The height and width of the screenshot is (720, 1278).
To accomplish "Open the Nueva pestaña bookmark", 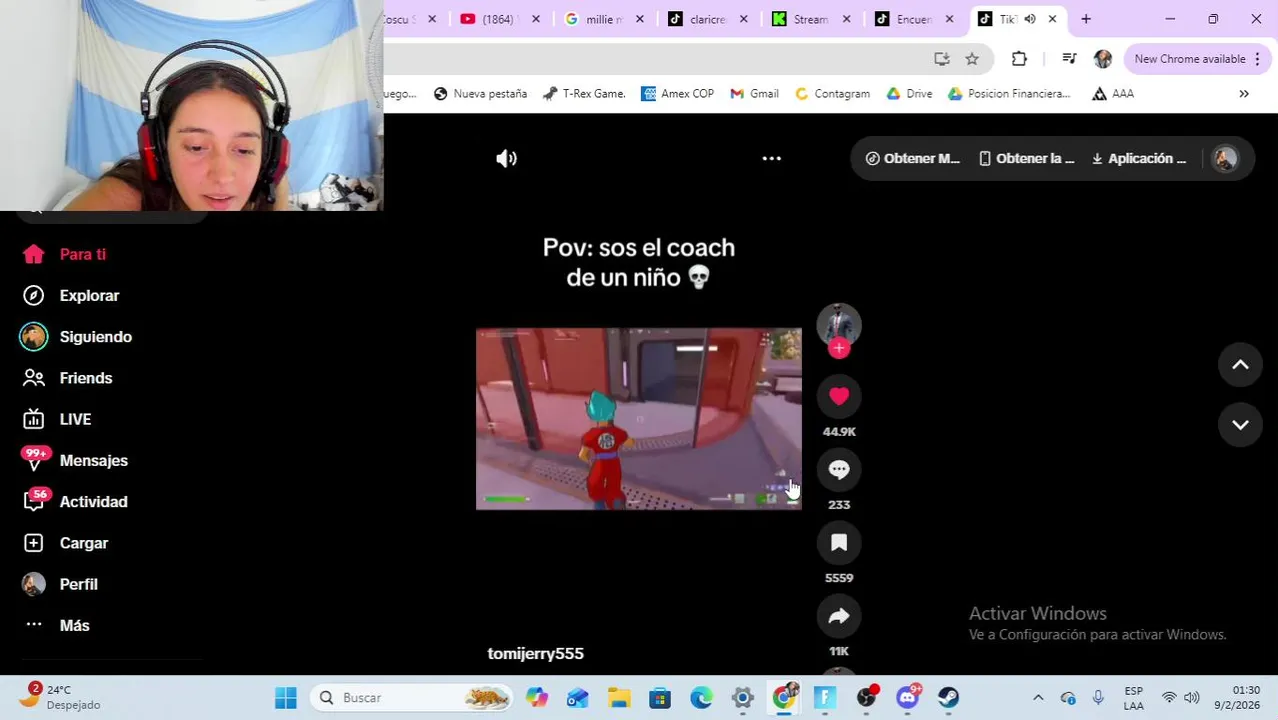I will (x=480, y=93).
